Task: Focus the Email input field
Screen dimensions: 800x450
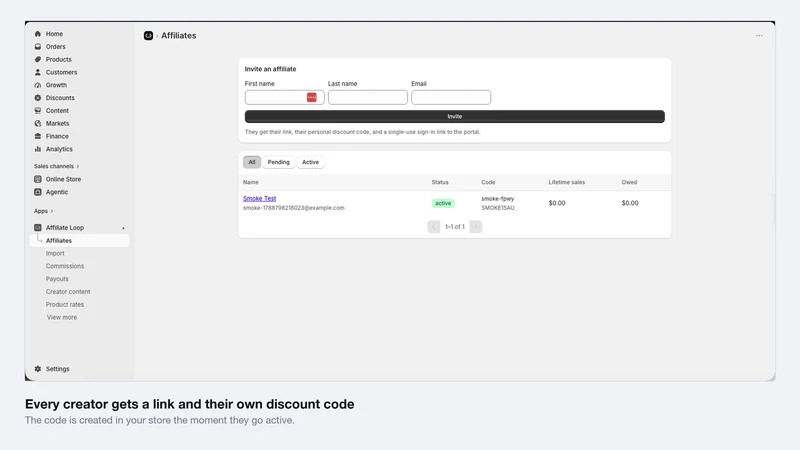Action: [451, 97]
